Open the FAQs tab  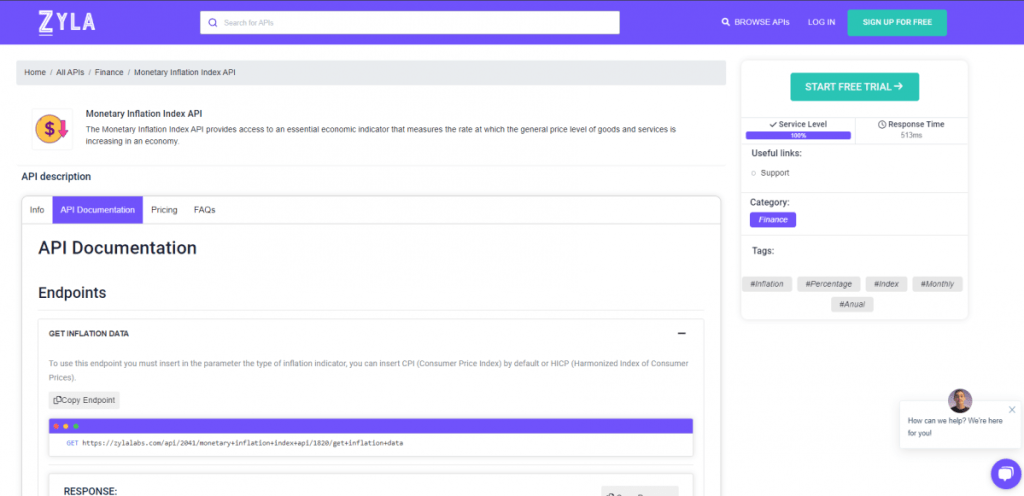point(204,210)
